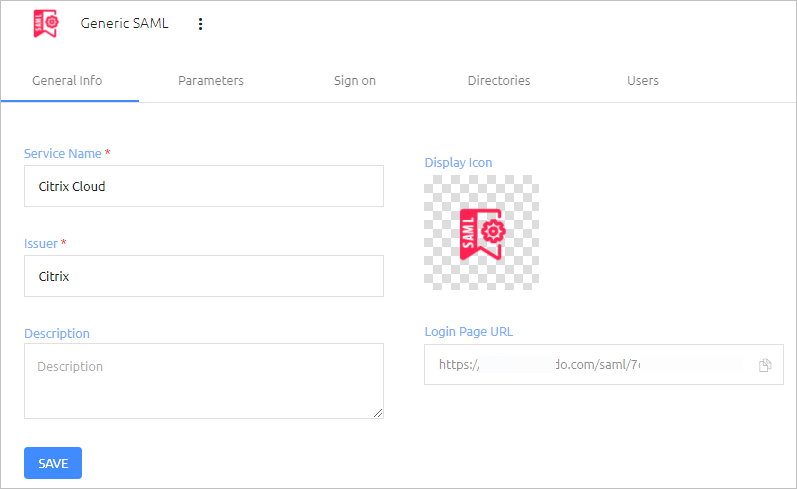Open the three-dot options menu beside Generic SAML

[200, 24]
